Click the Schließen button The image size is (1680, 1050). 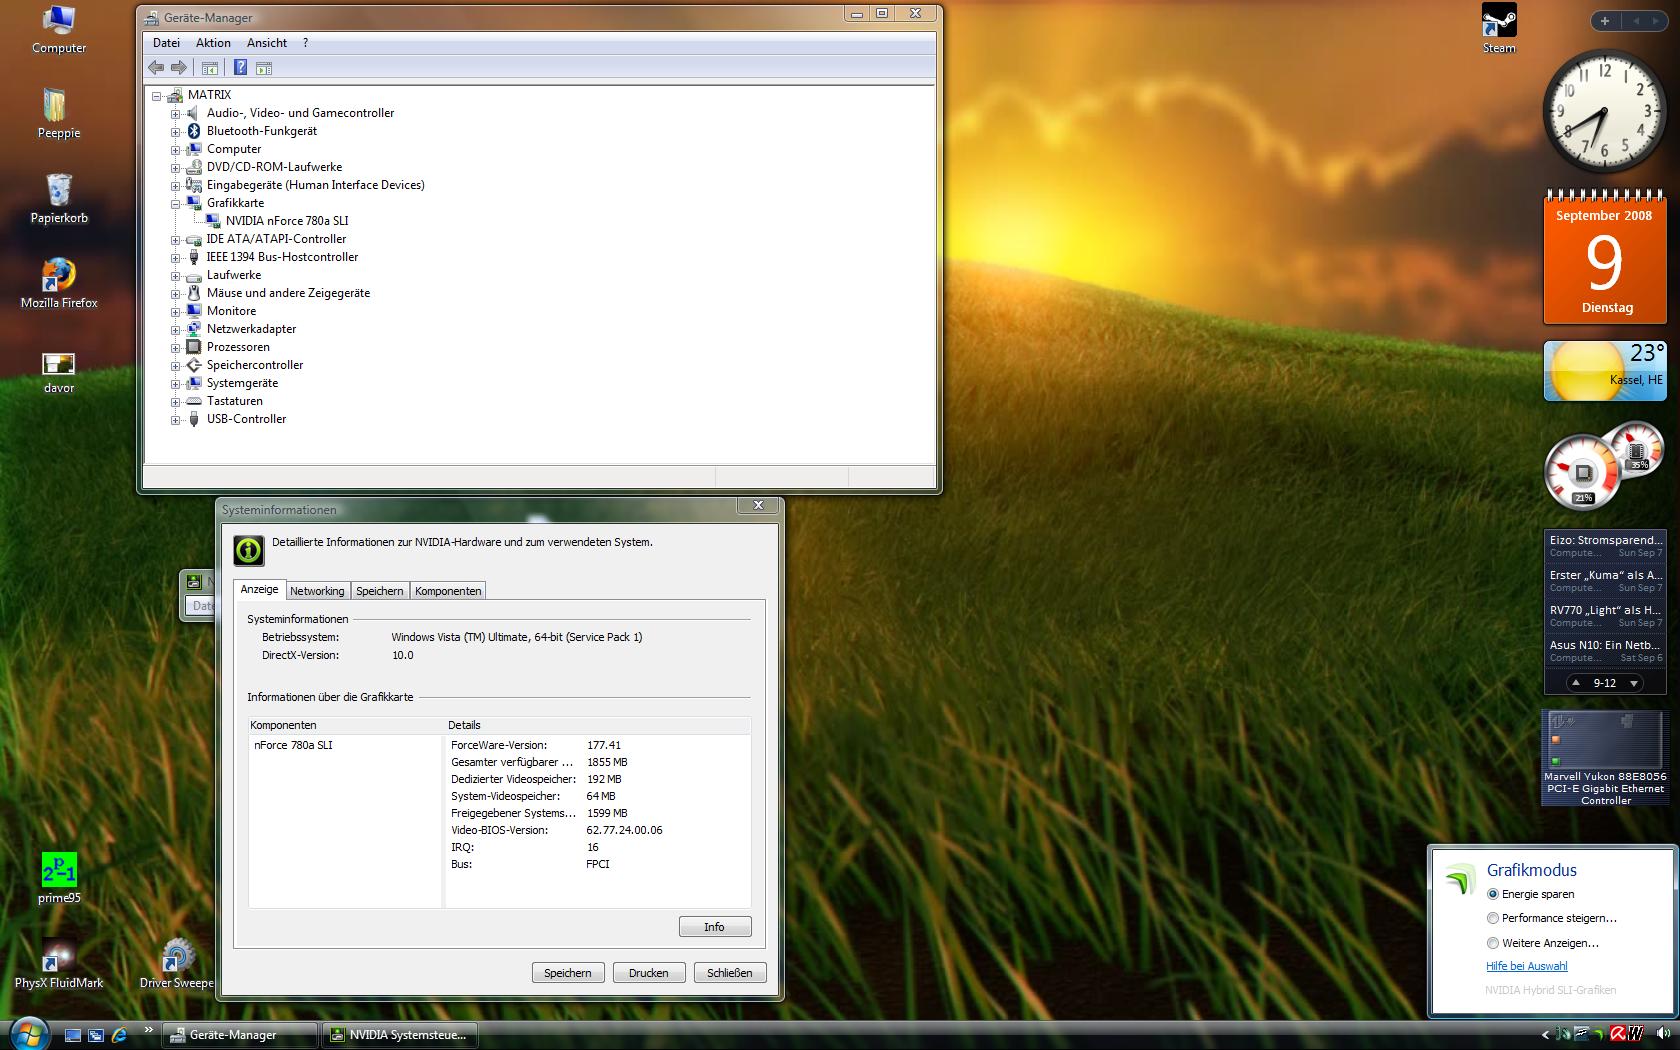click(x=730, y=973)
